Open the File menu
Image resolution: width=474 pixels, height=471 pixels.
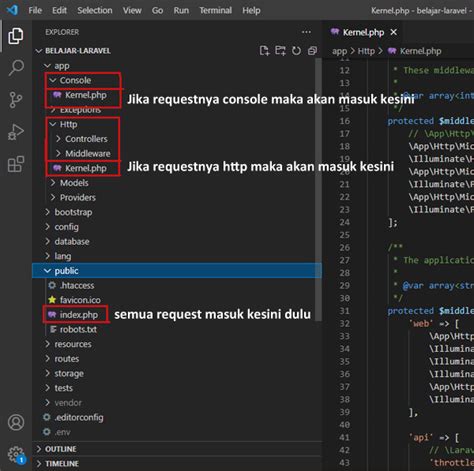[x=35, y=10]
